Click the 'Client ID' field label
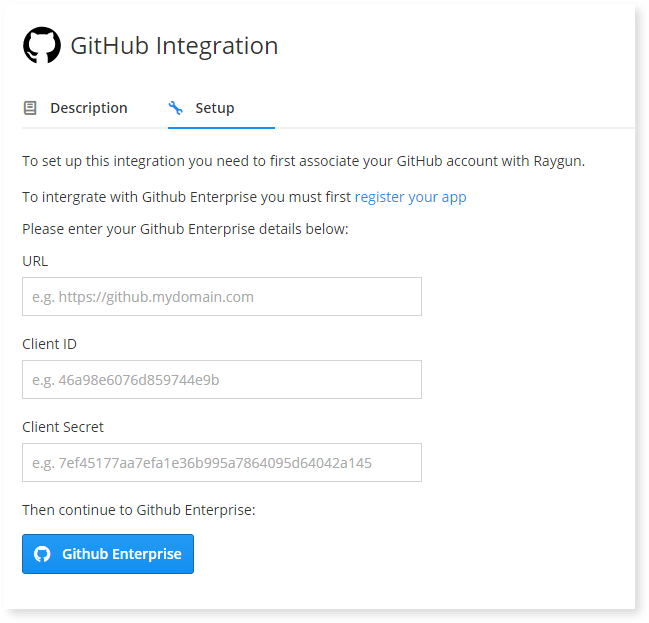 (x=50, y=344)
